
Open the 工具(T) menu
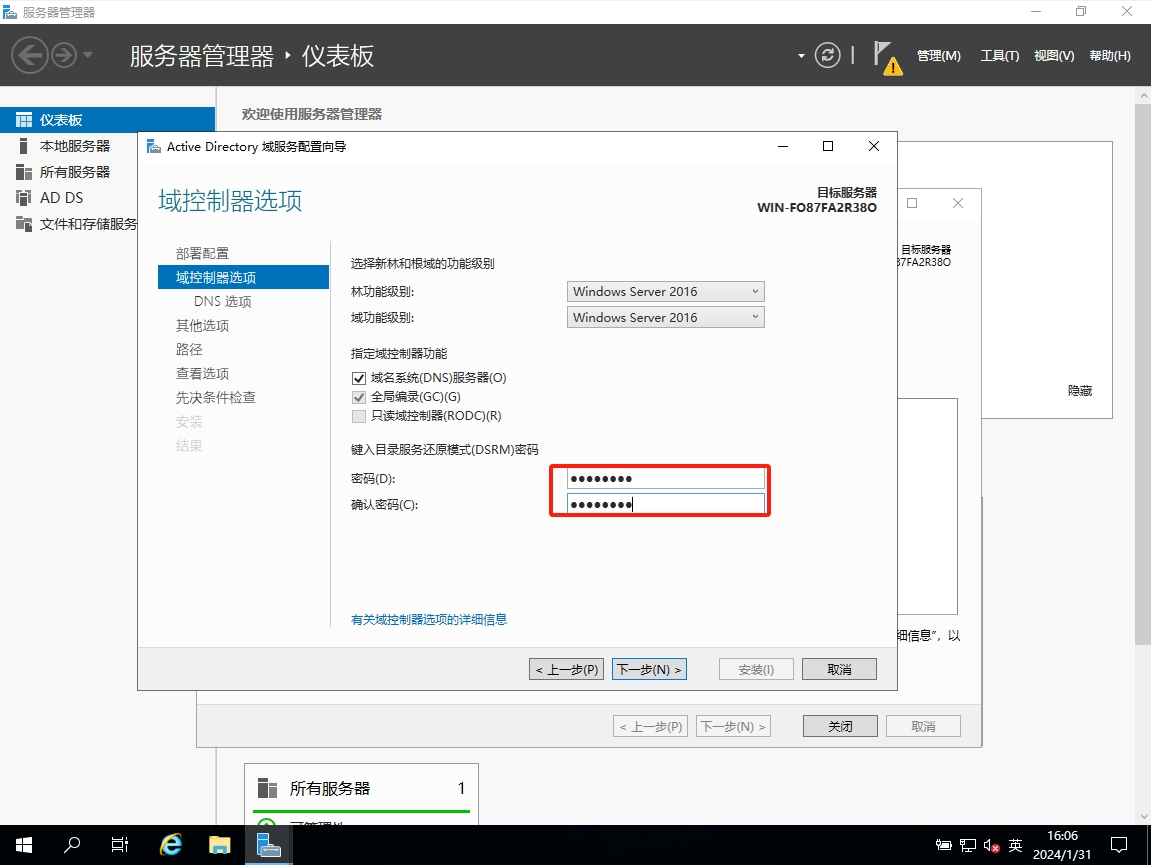tap(999, 56)
